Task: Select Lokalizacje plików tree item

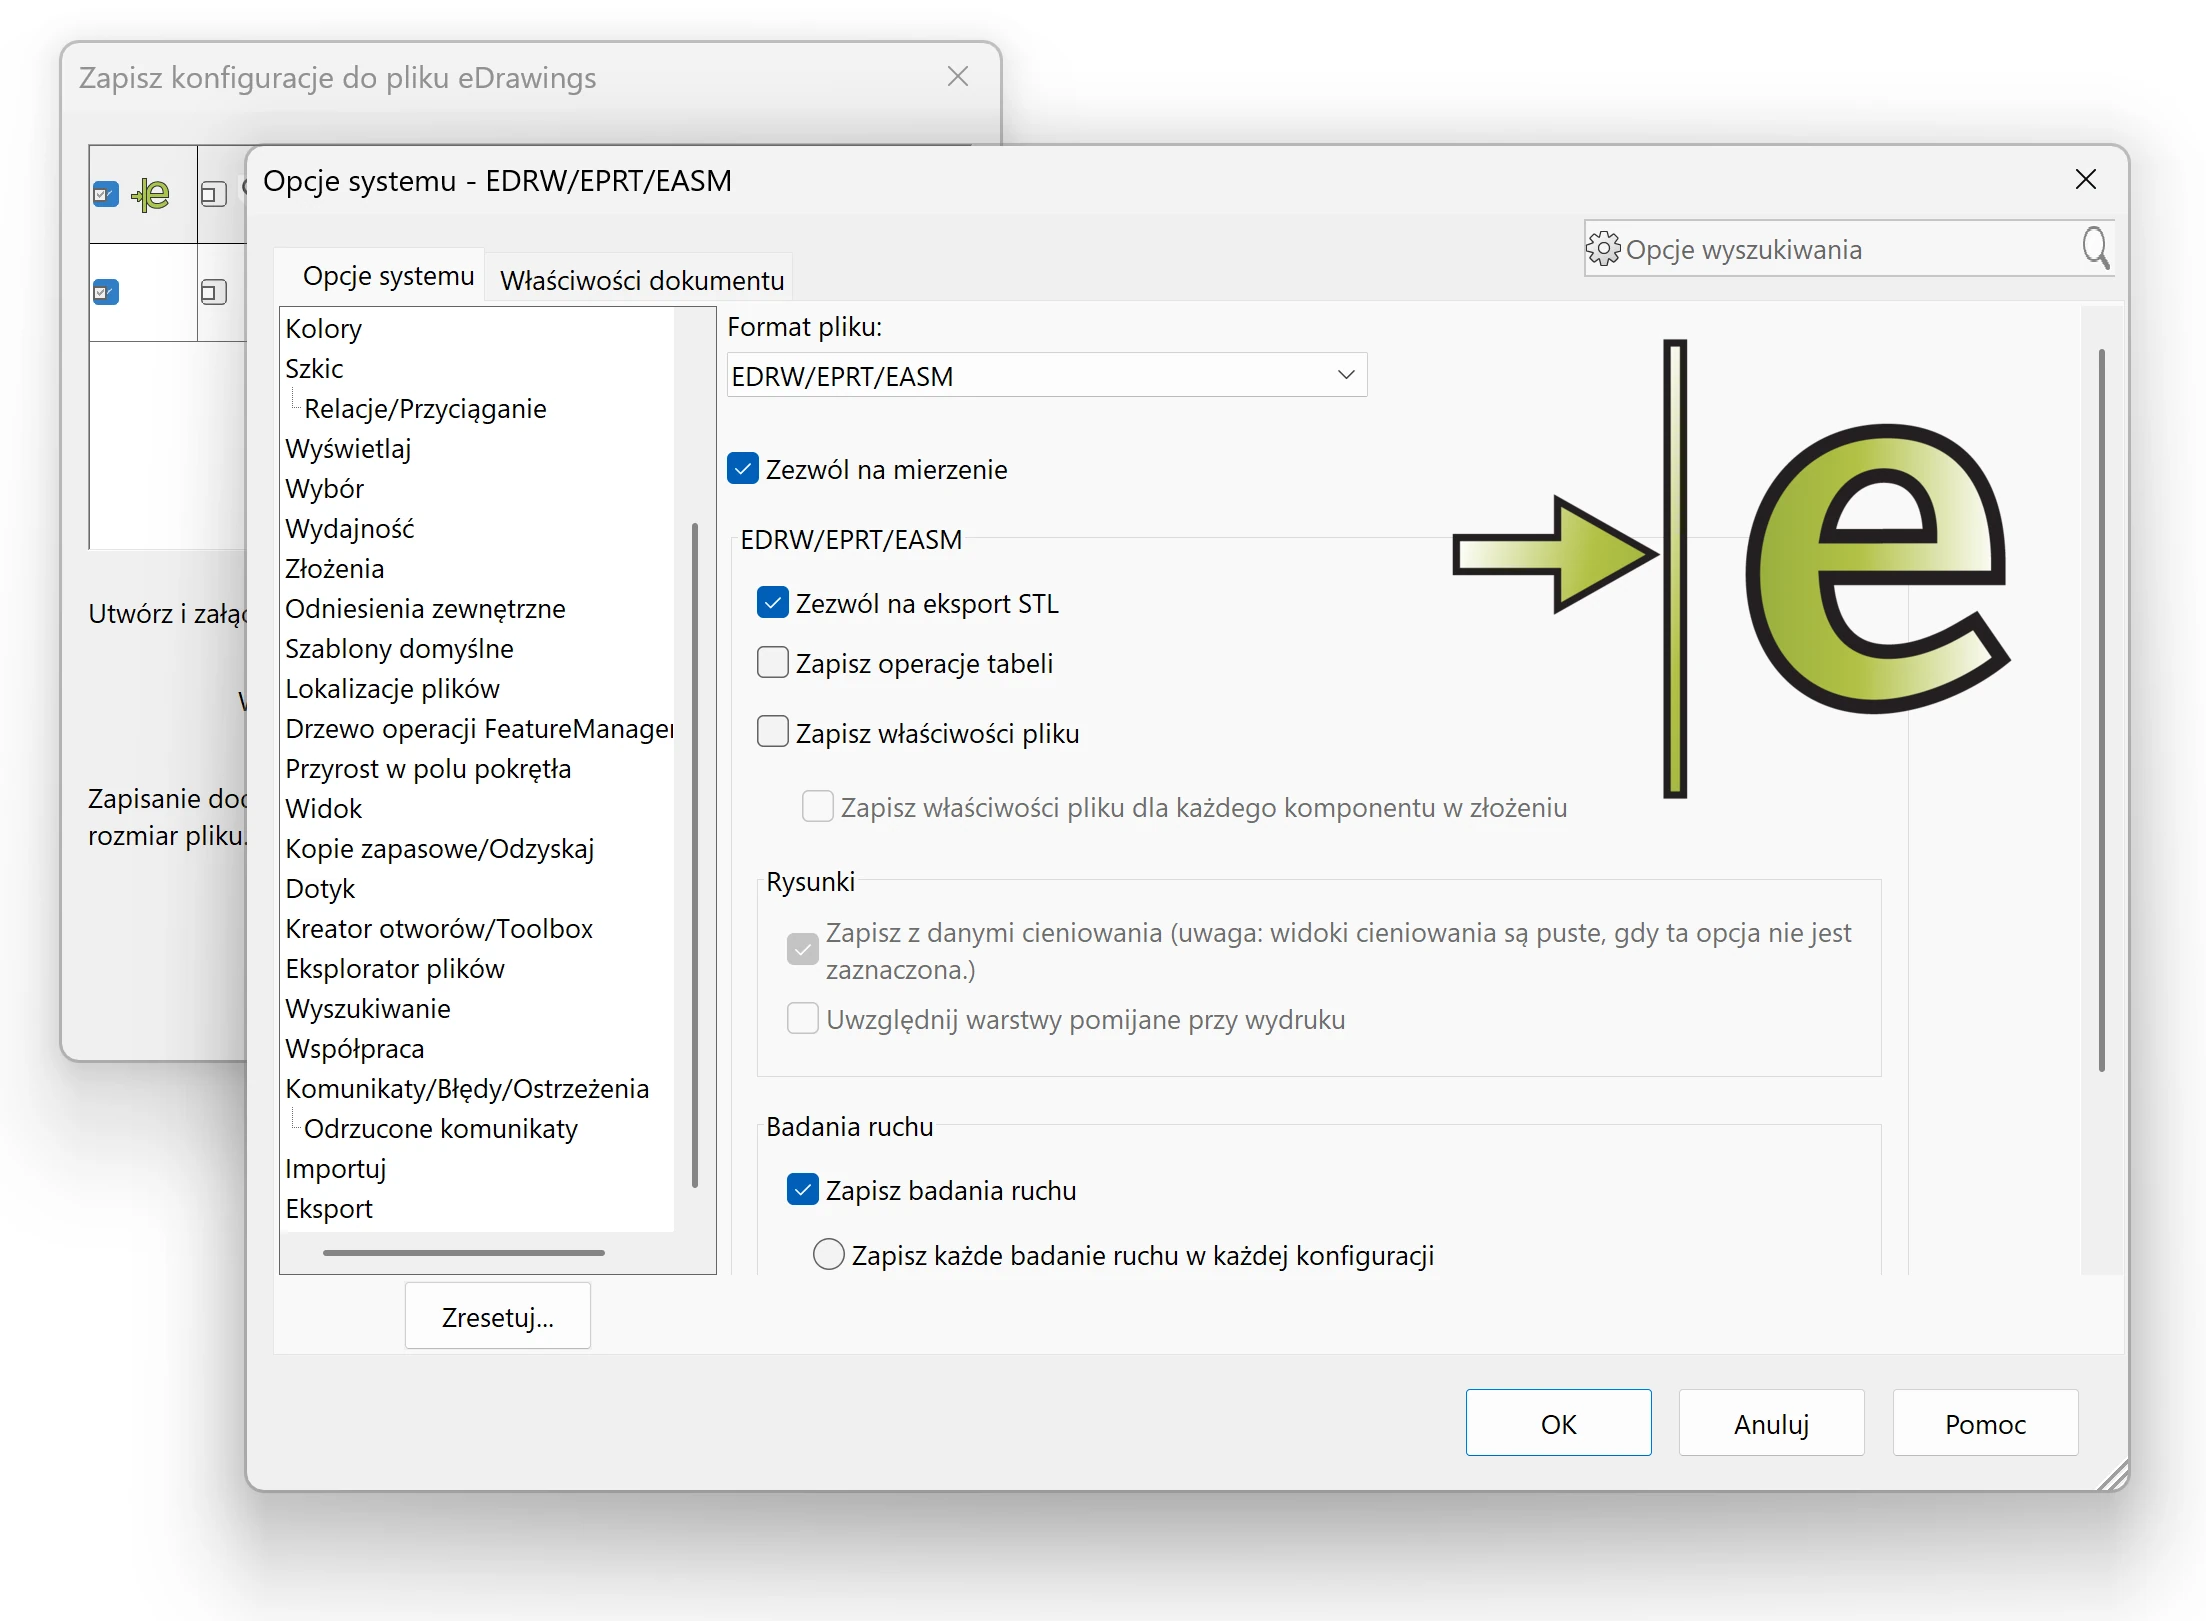Action: 392,689
